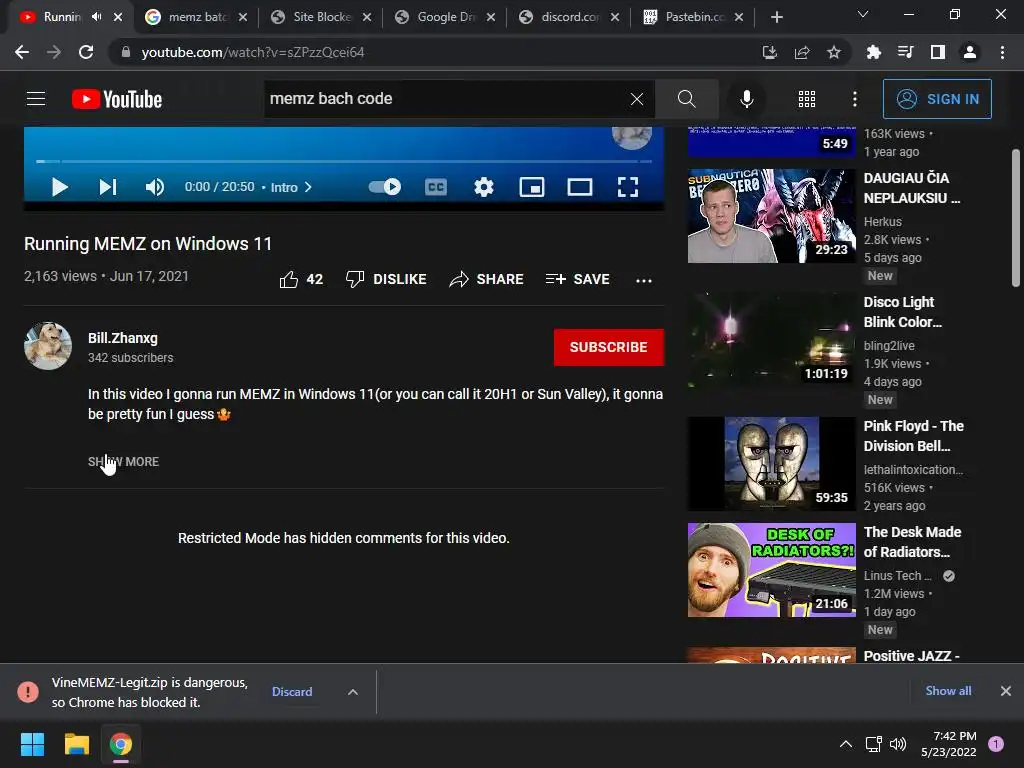
Task: Show hidden system tray icons
Action: 846,744
